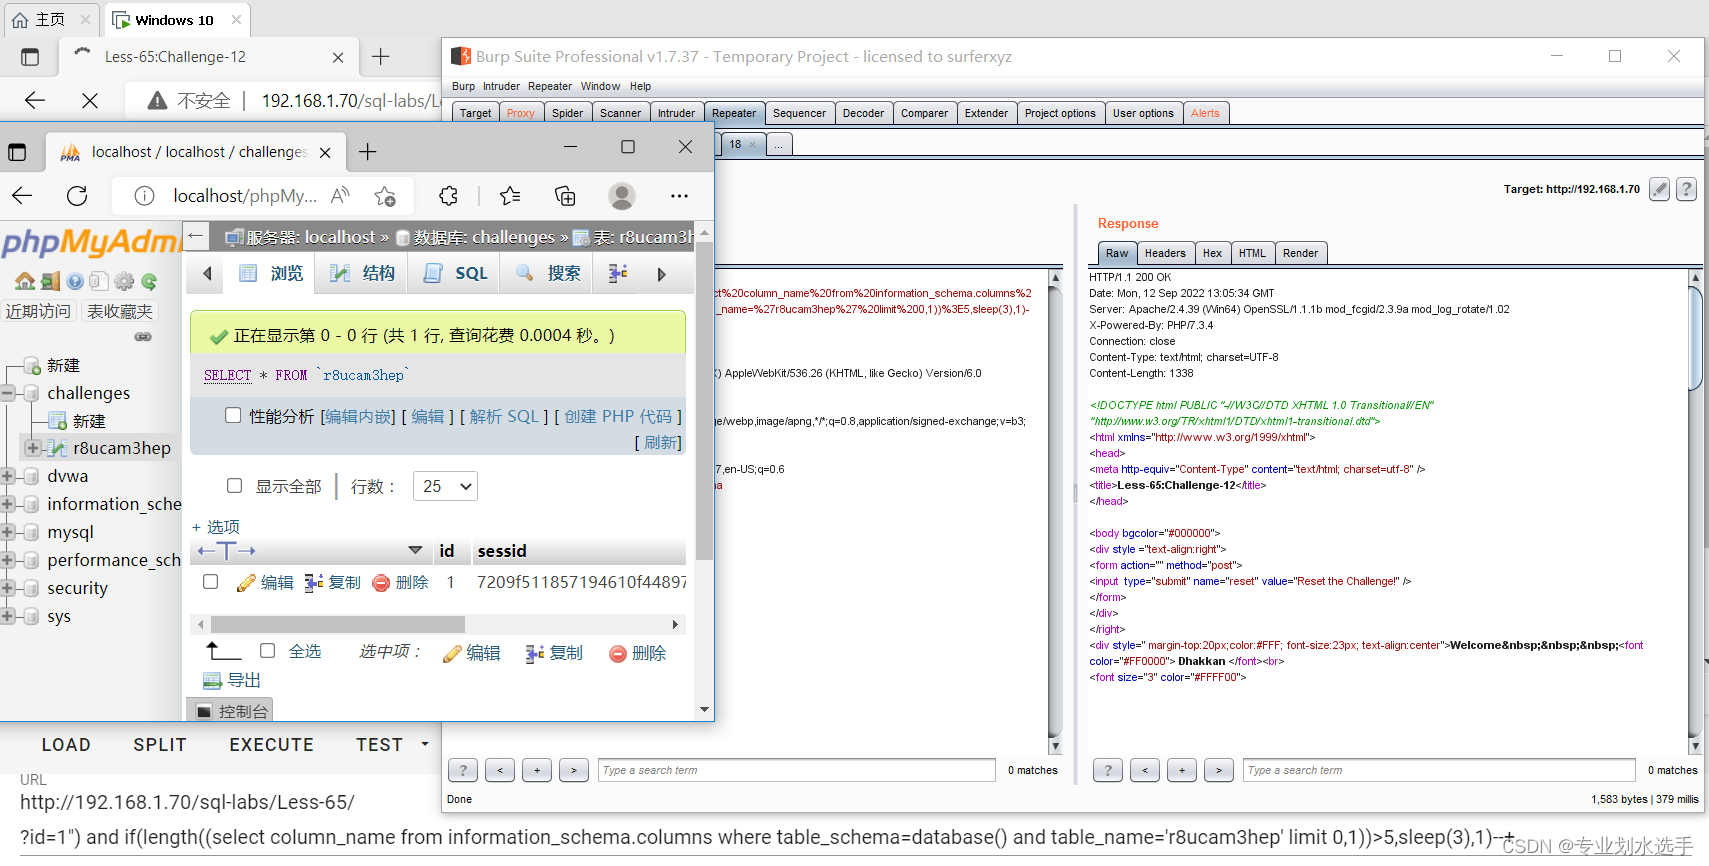Screen dimensions: 1709x866
Task: Enable the show all rows checkbox
Action: coord(234,485)
